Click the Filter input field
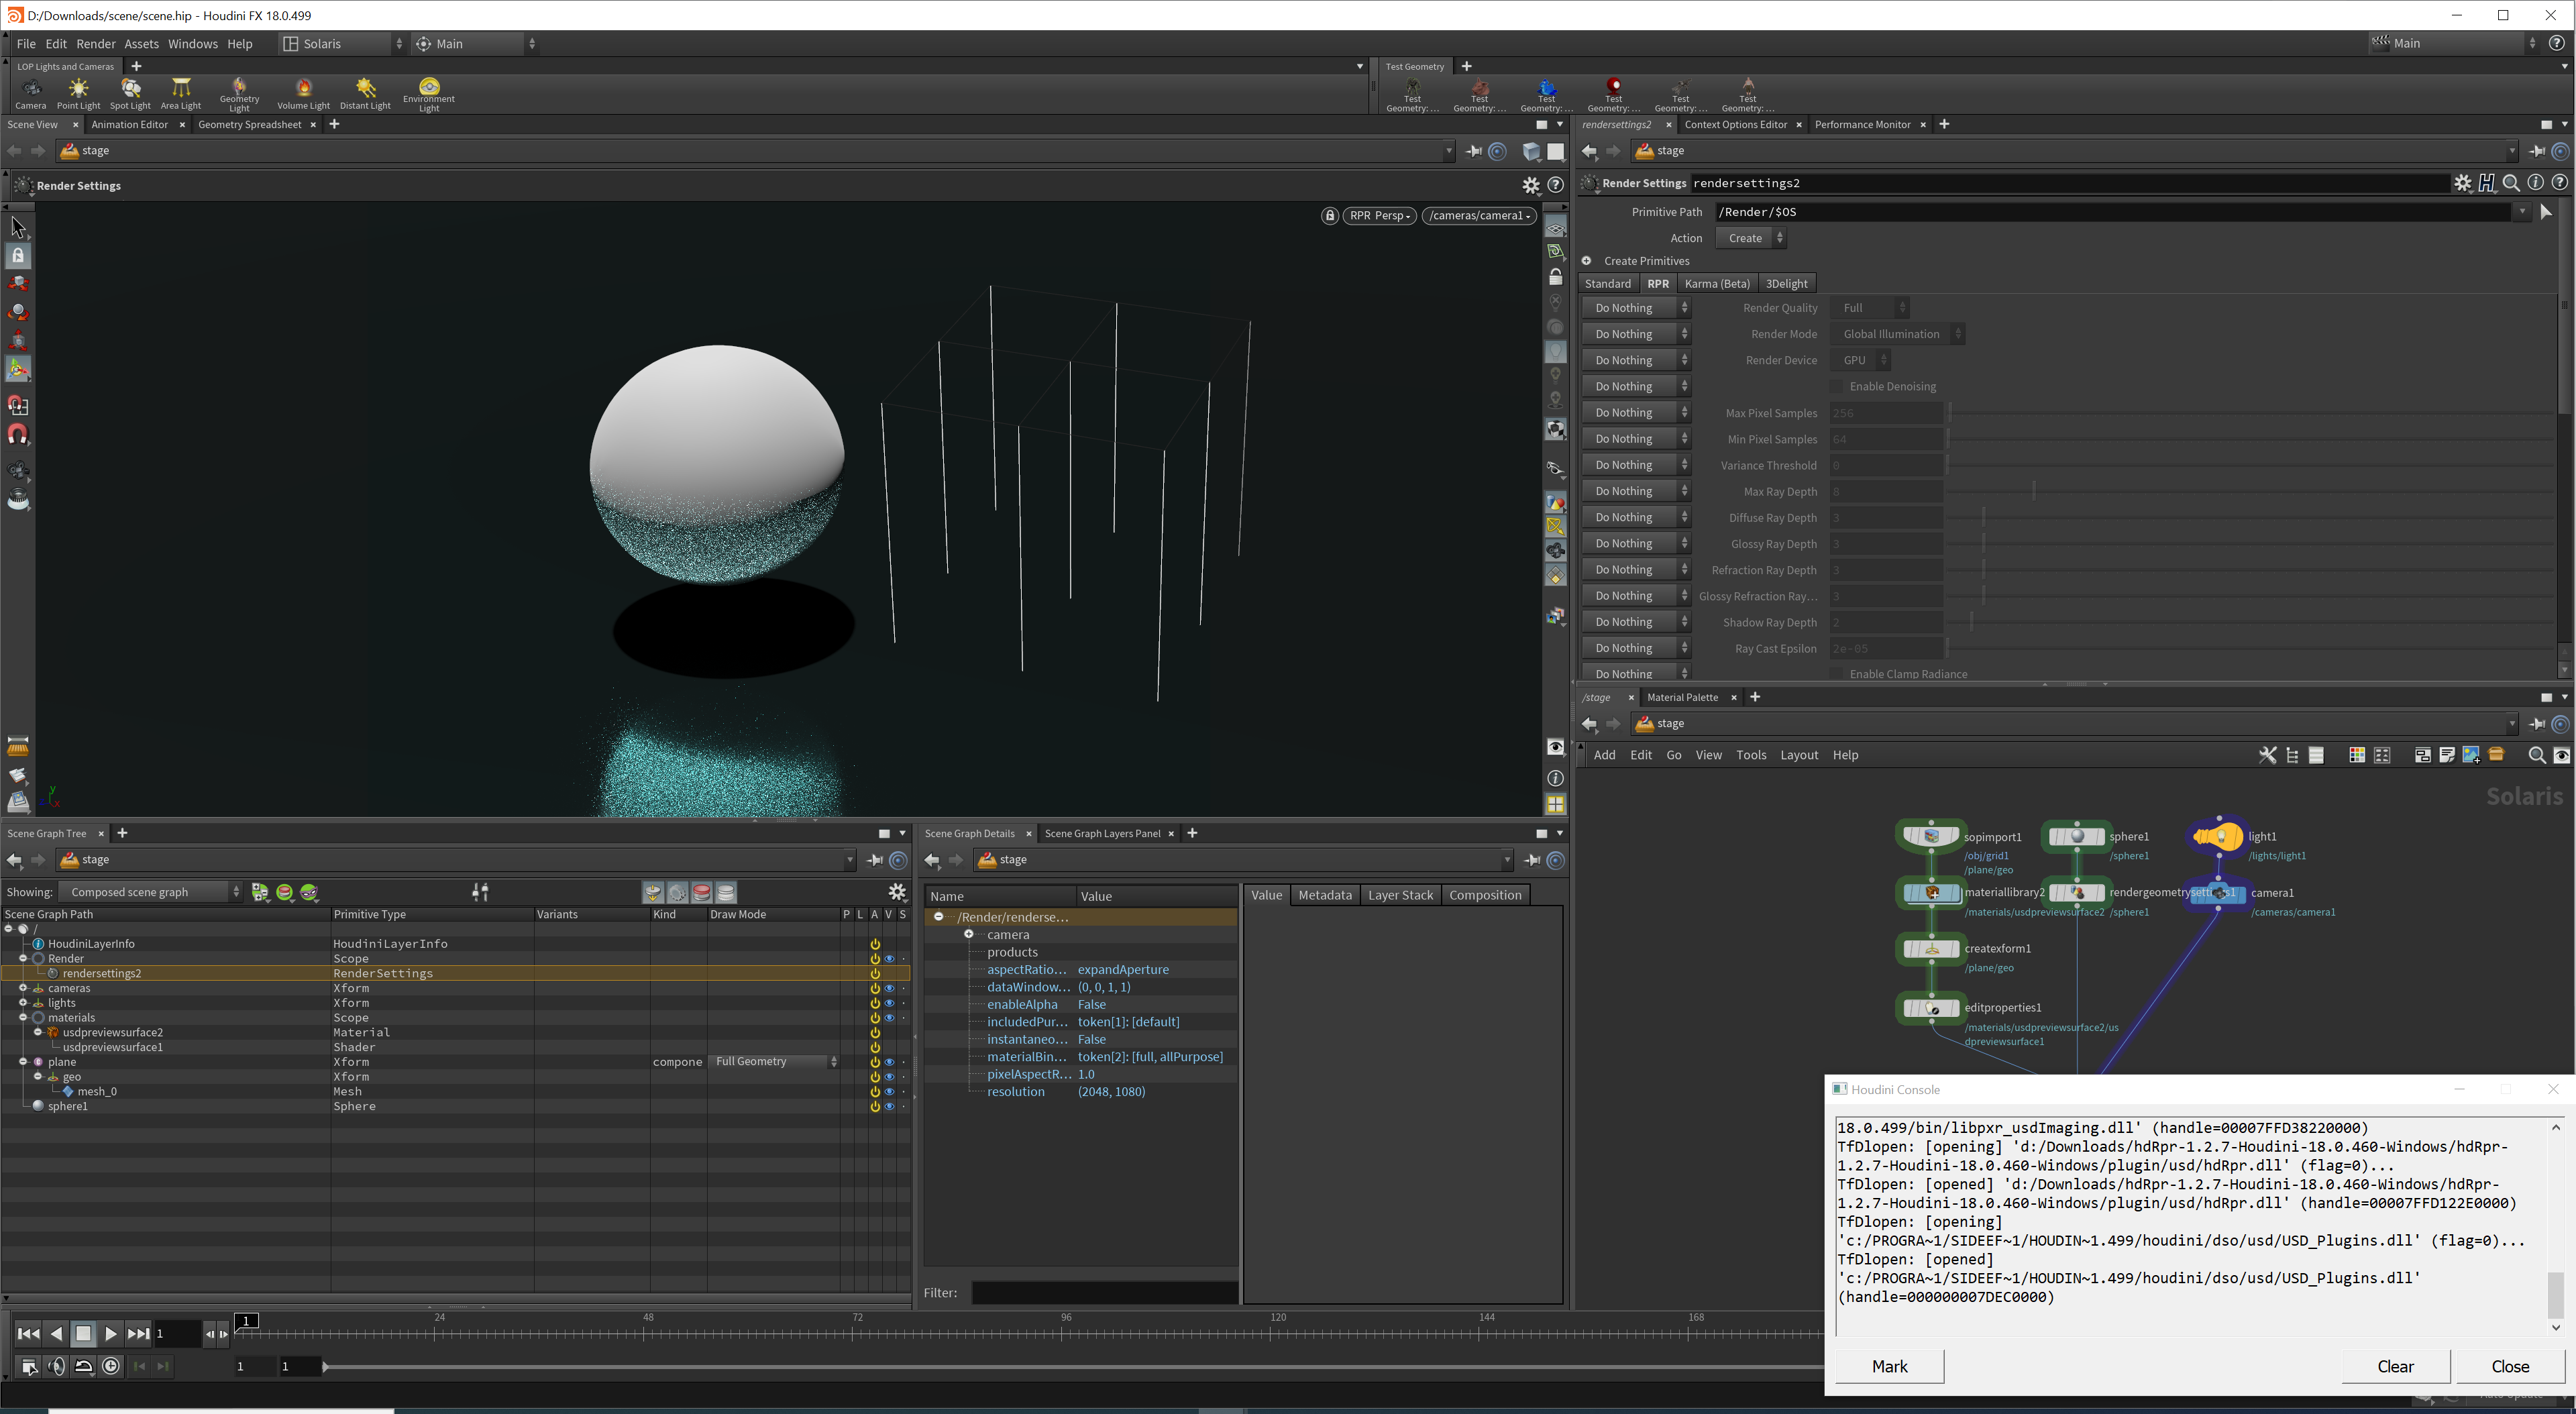Viewport: 2576px width, 1414px height. [1104, 1293]
